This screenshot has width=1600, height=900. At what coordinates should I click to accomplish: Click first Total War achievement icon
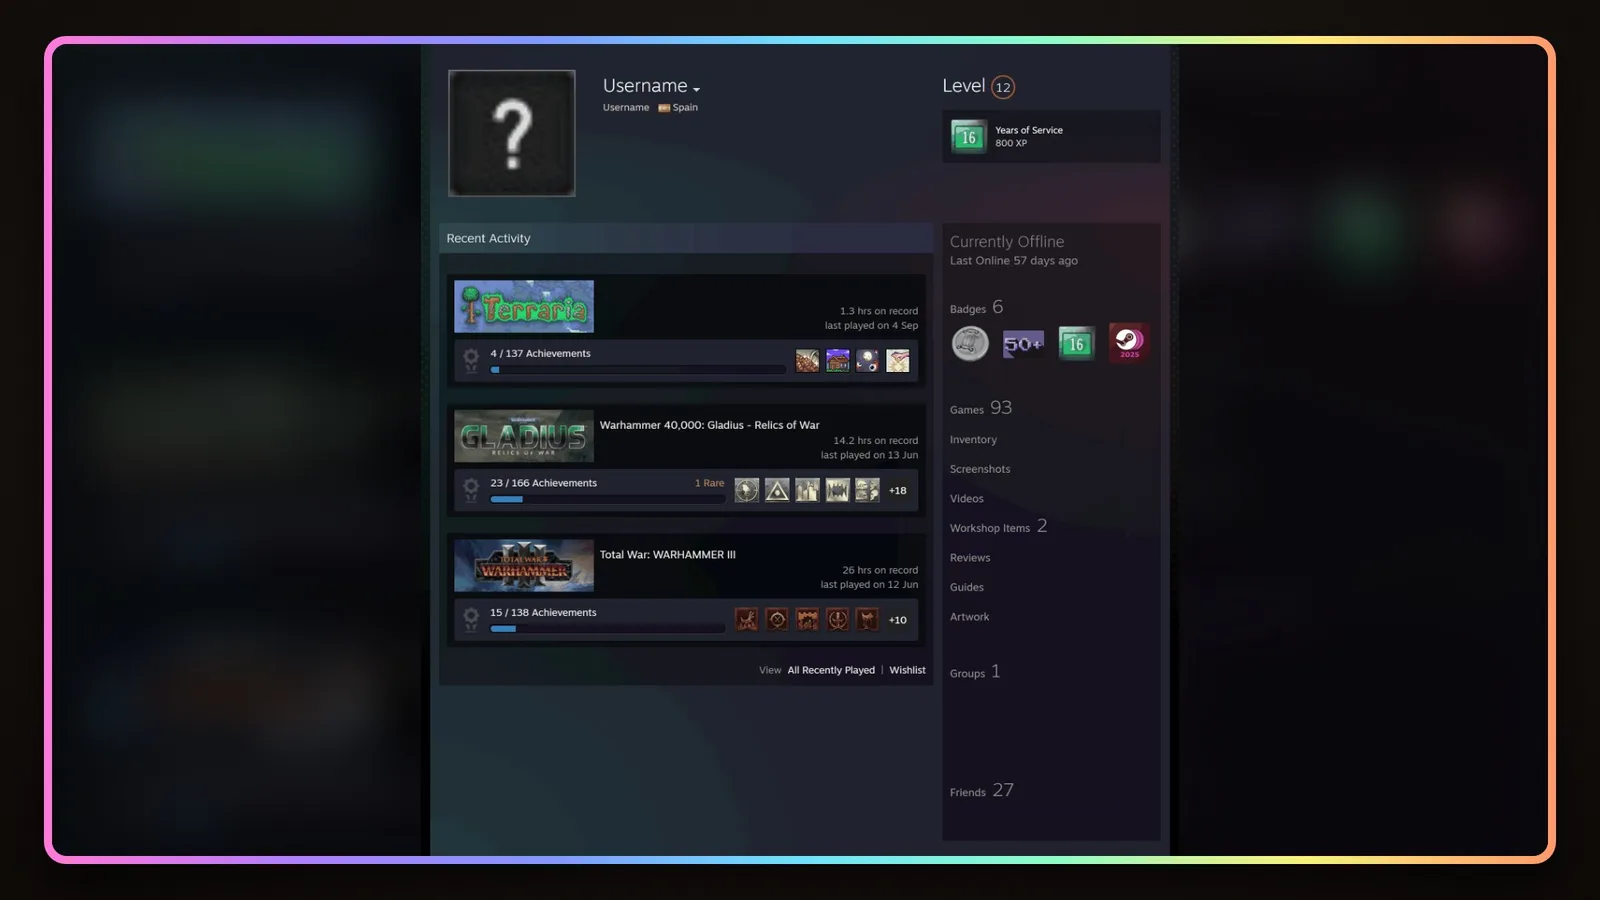pos(747,620)
